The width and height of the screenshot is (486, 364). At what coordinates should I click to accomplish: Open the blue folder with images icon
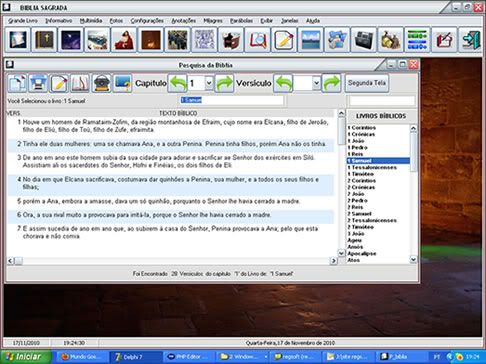click(337, 40)
